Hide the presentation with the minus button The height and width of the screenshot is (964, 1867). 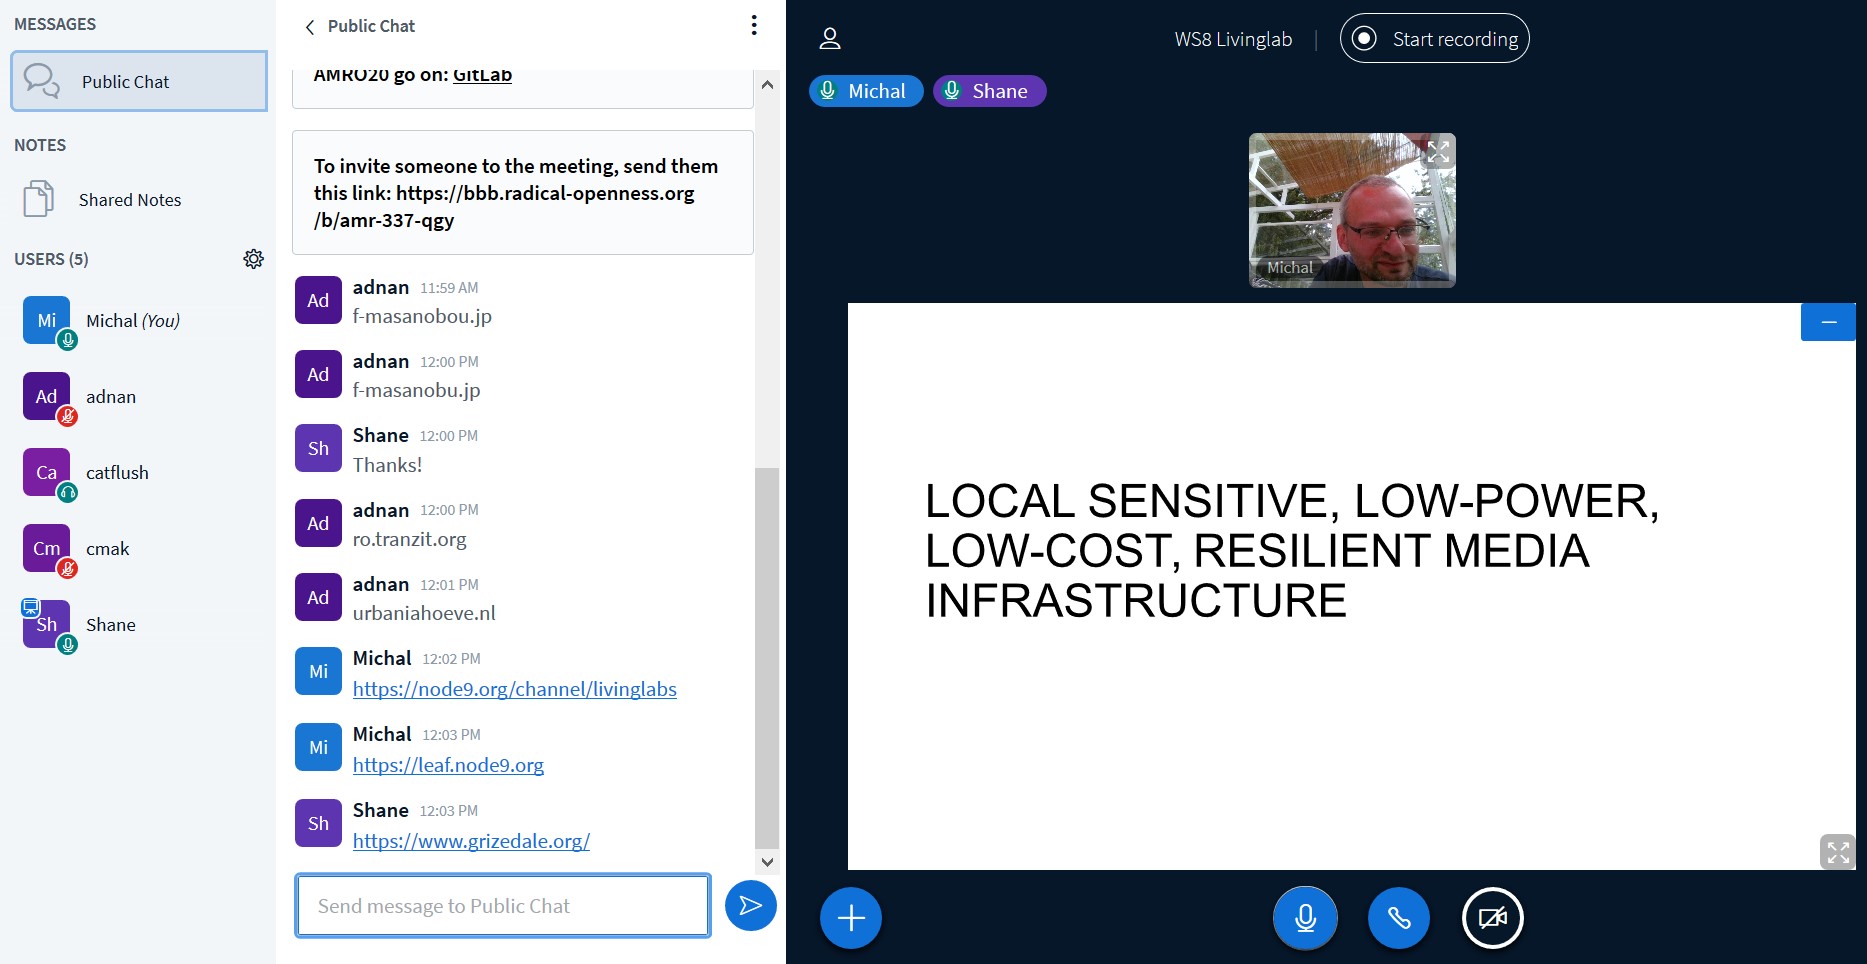1828,322
